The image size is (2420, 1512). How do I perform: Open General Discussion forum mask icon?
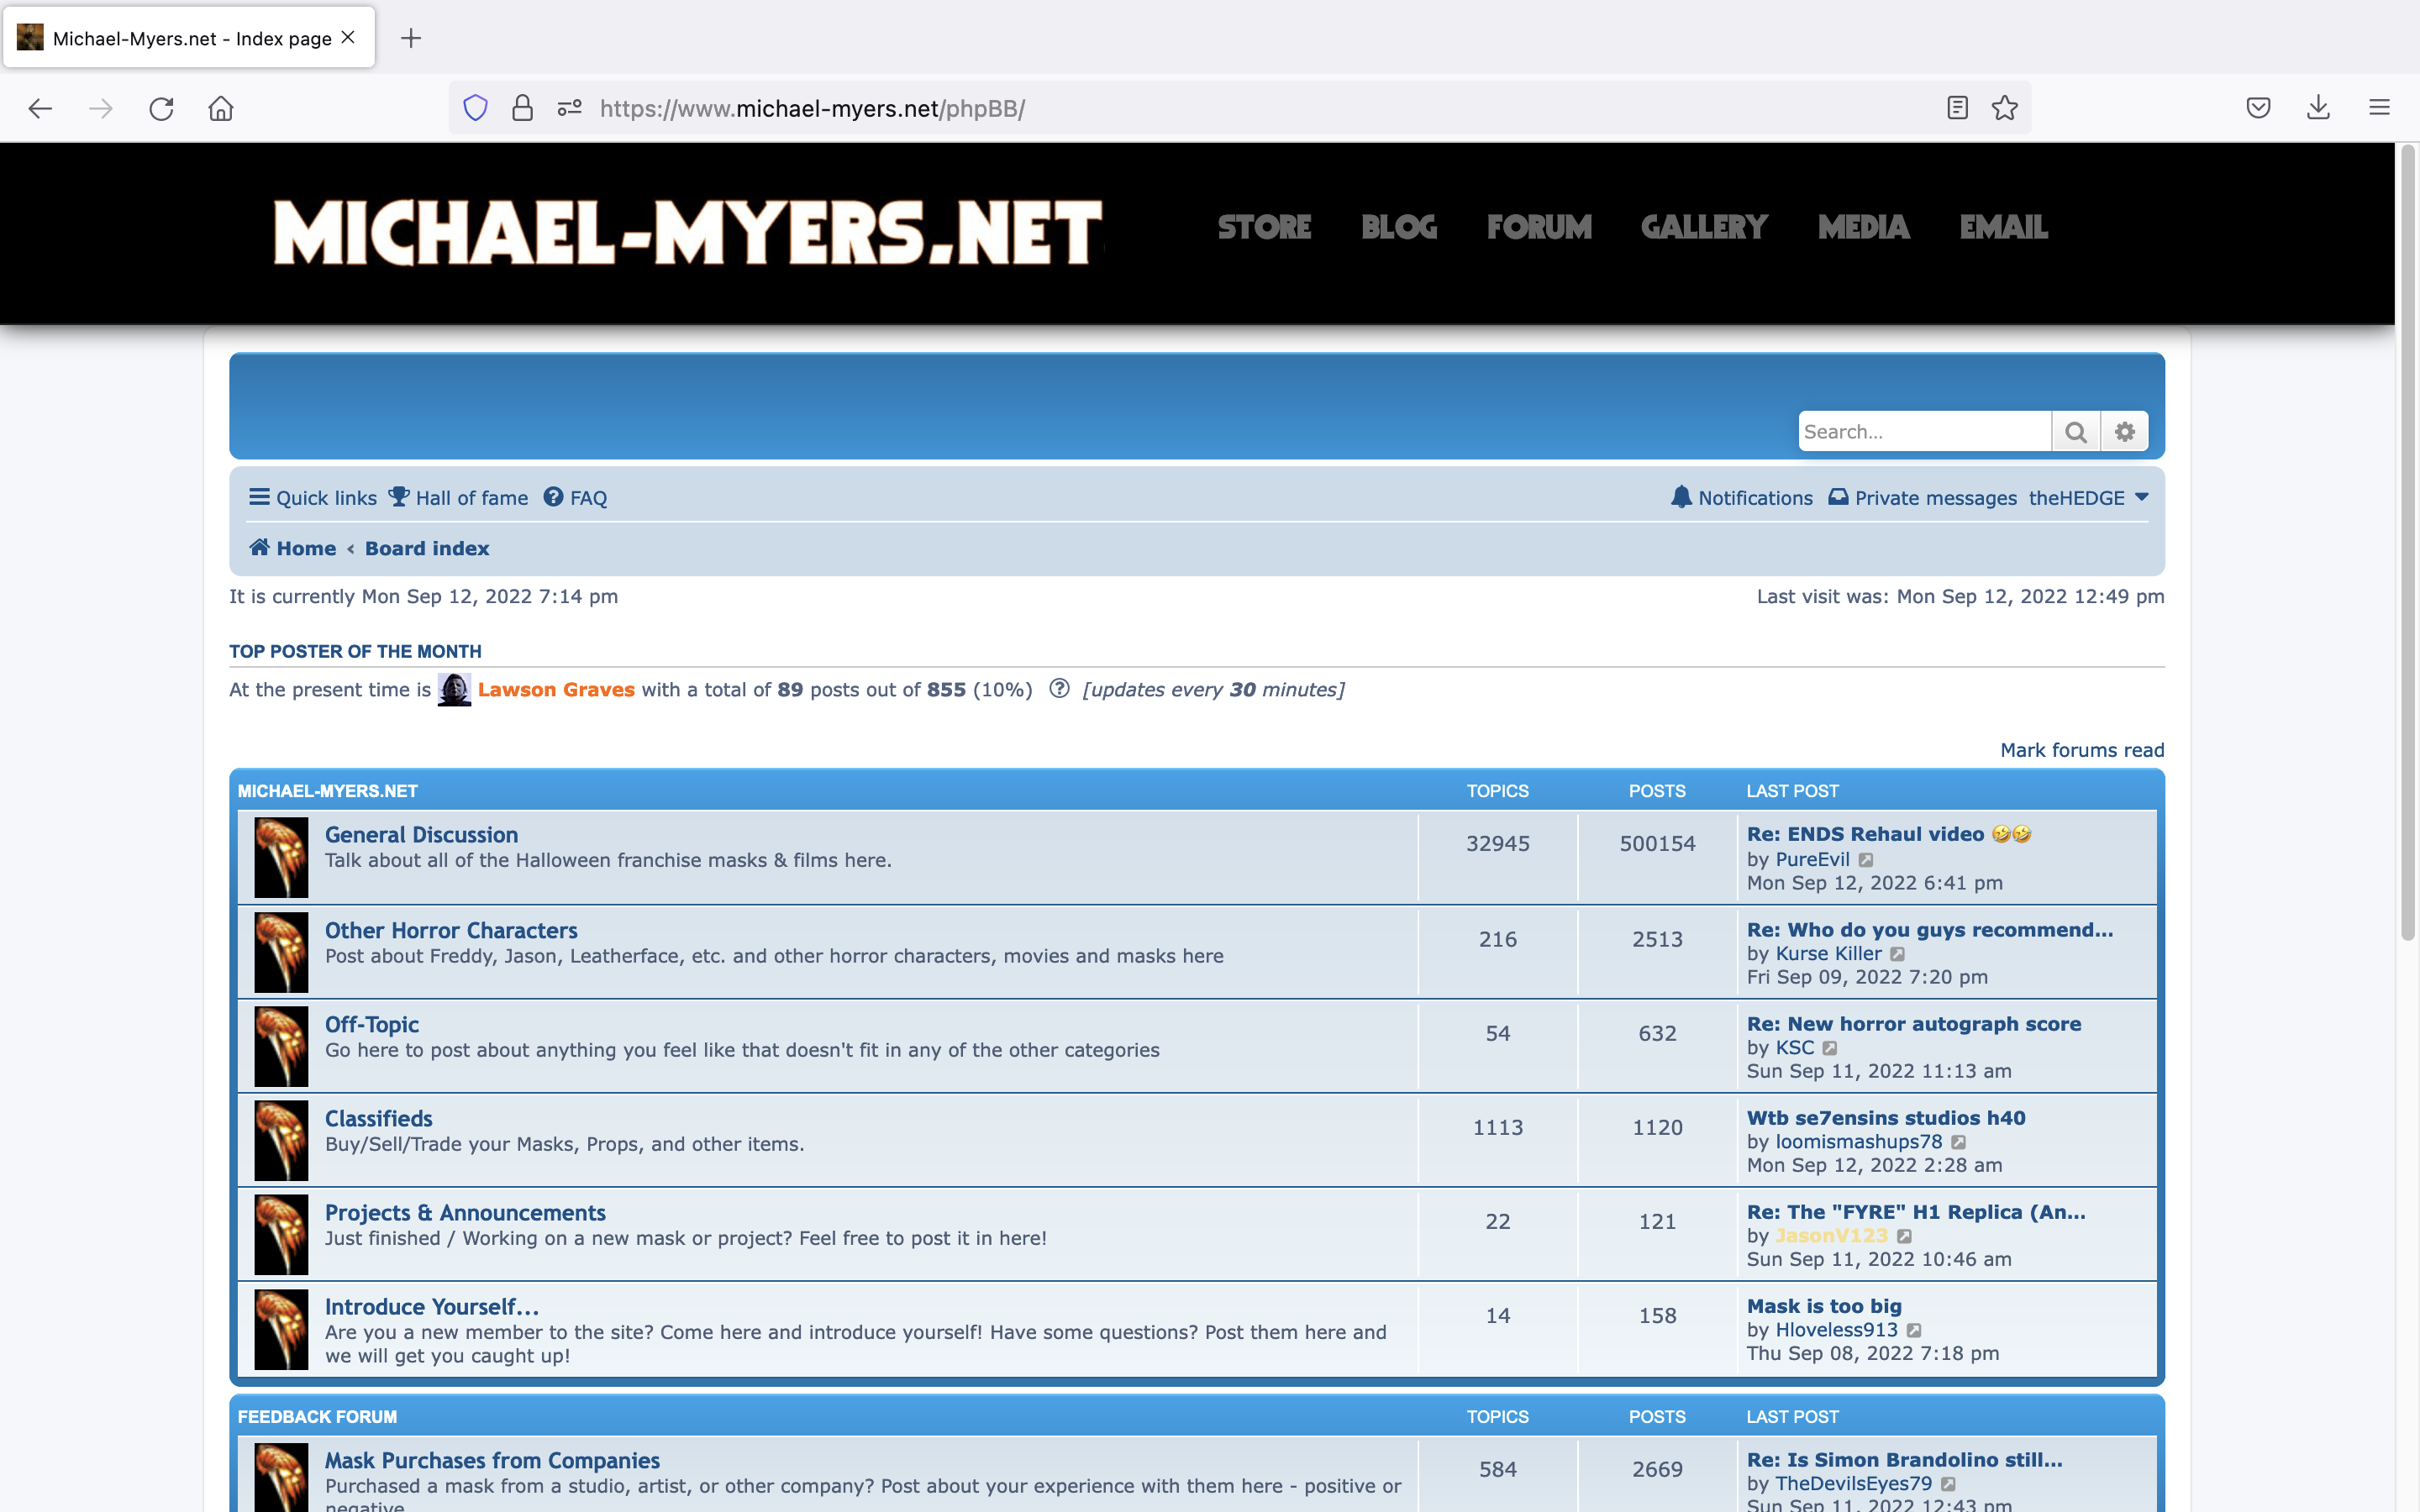[x=281, y=857]
